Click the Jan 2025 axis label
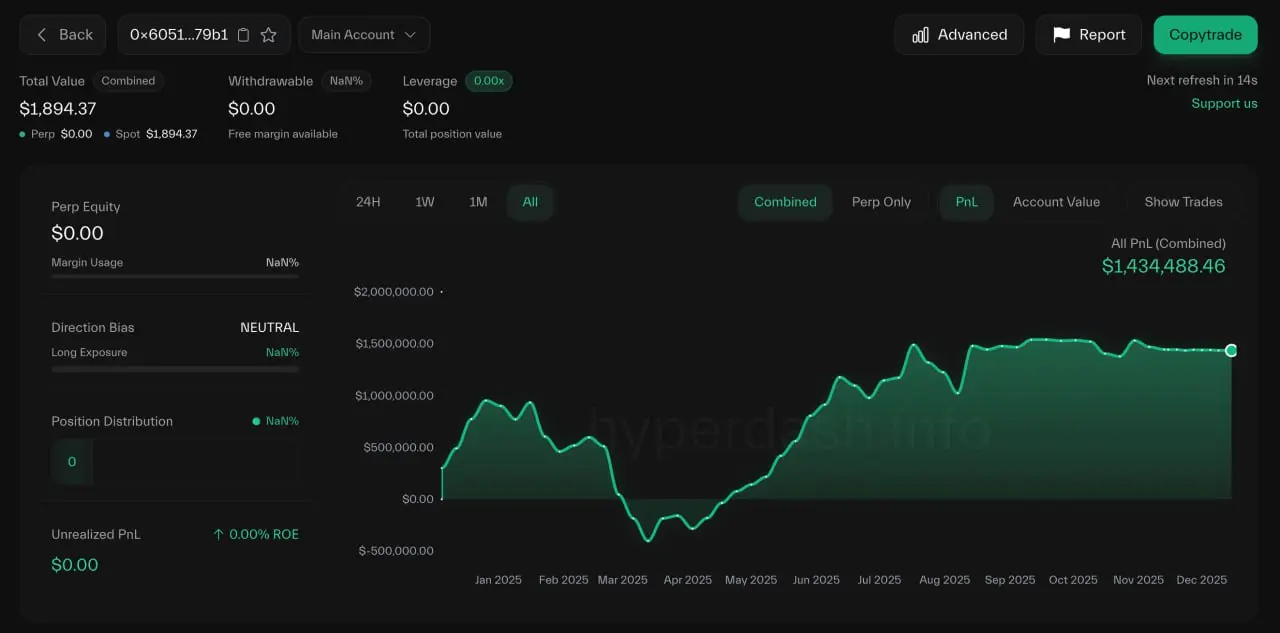The width and height of the screenshot is (1280, 633). tap(498, 580)
